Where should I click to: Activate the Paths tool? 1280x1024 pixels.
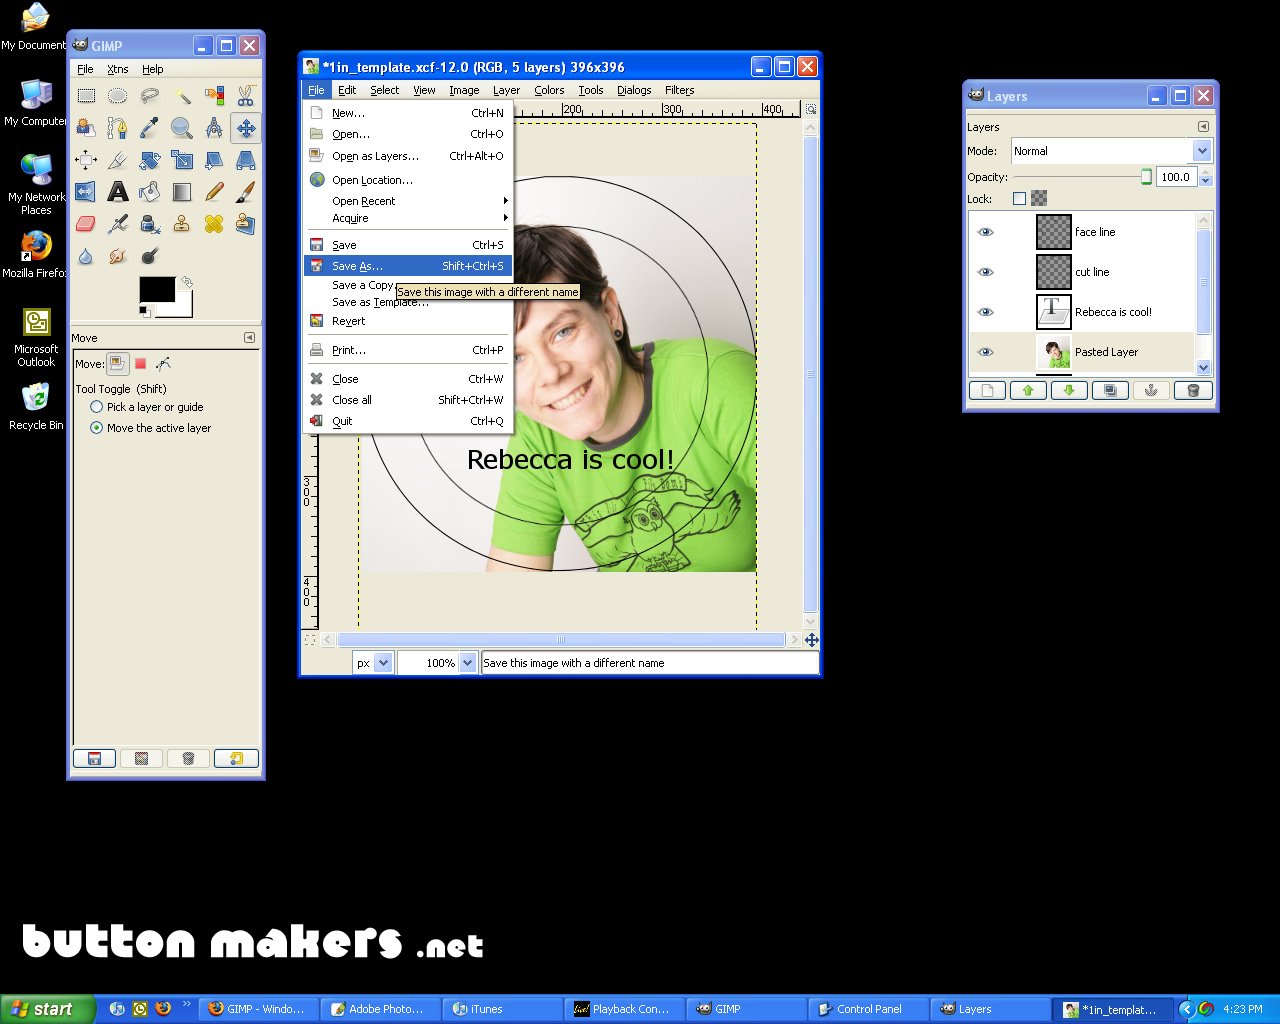click(x=118, y=128)
